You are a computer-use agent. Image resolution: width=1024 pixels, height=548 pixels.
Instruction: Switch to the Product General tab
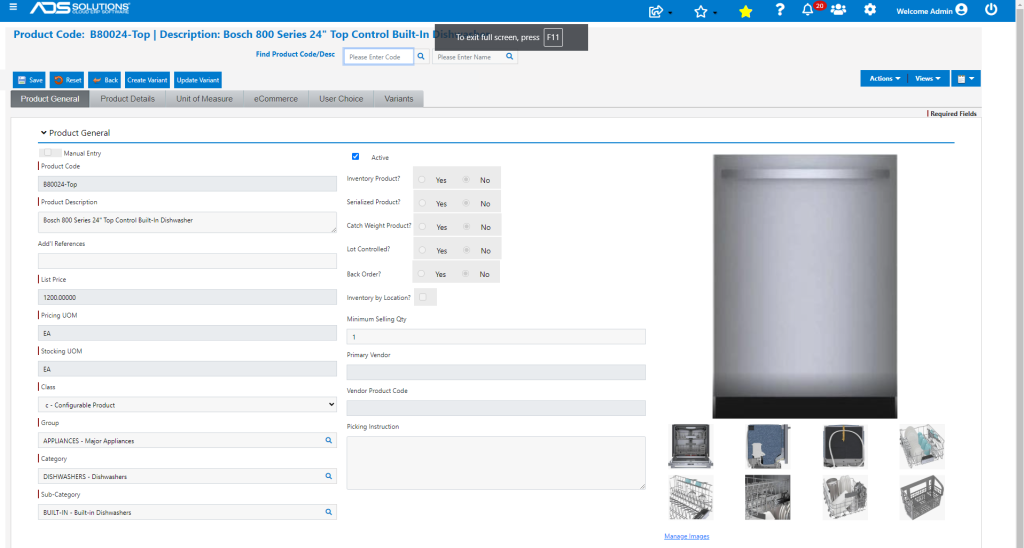(x=50, y=99)
